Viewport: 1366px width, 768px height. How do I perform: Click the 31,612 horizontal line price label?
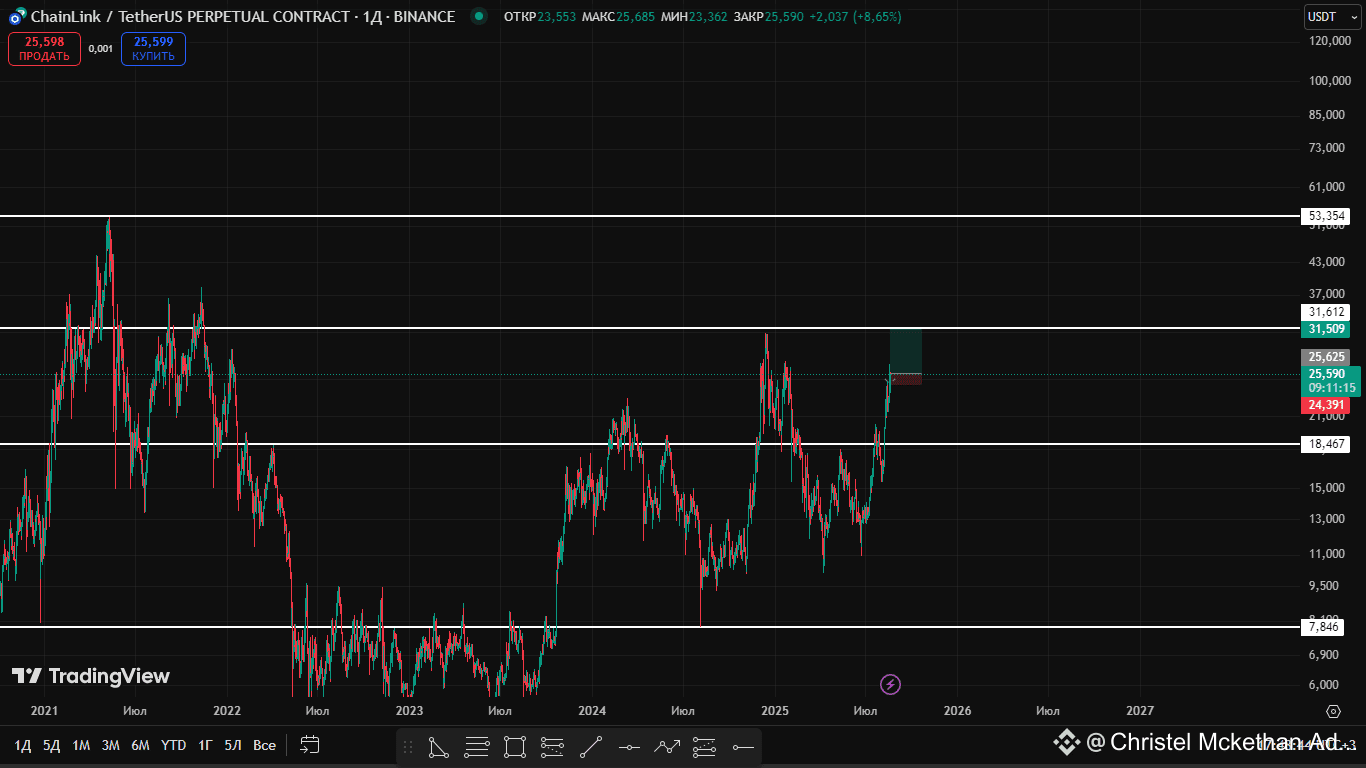click(1325, 312)
